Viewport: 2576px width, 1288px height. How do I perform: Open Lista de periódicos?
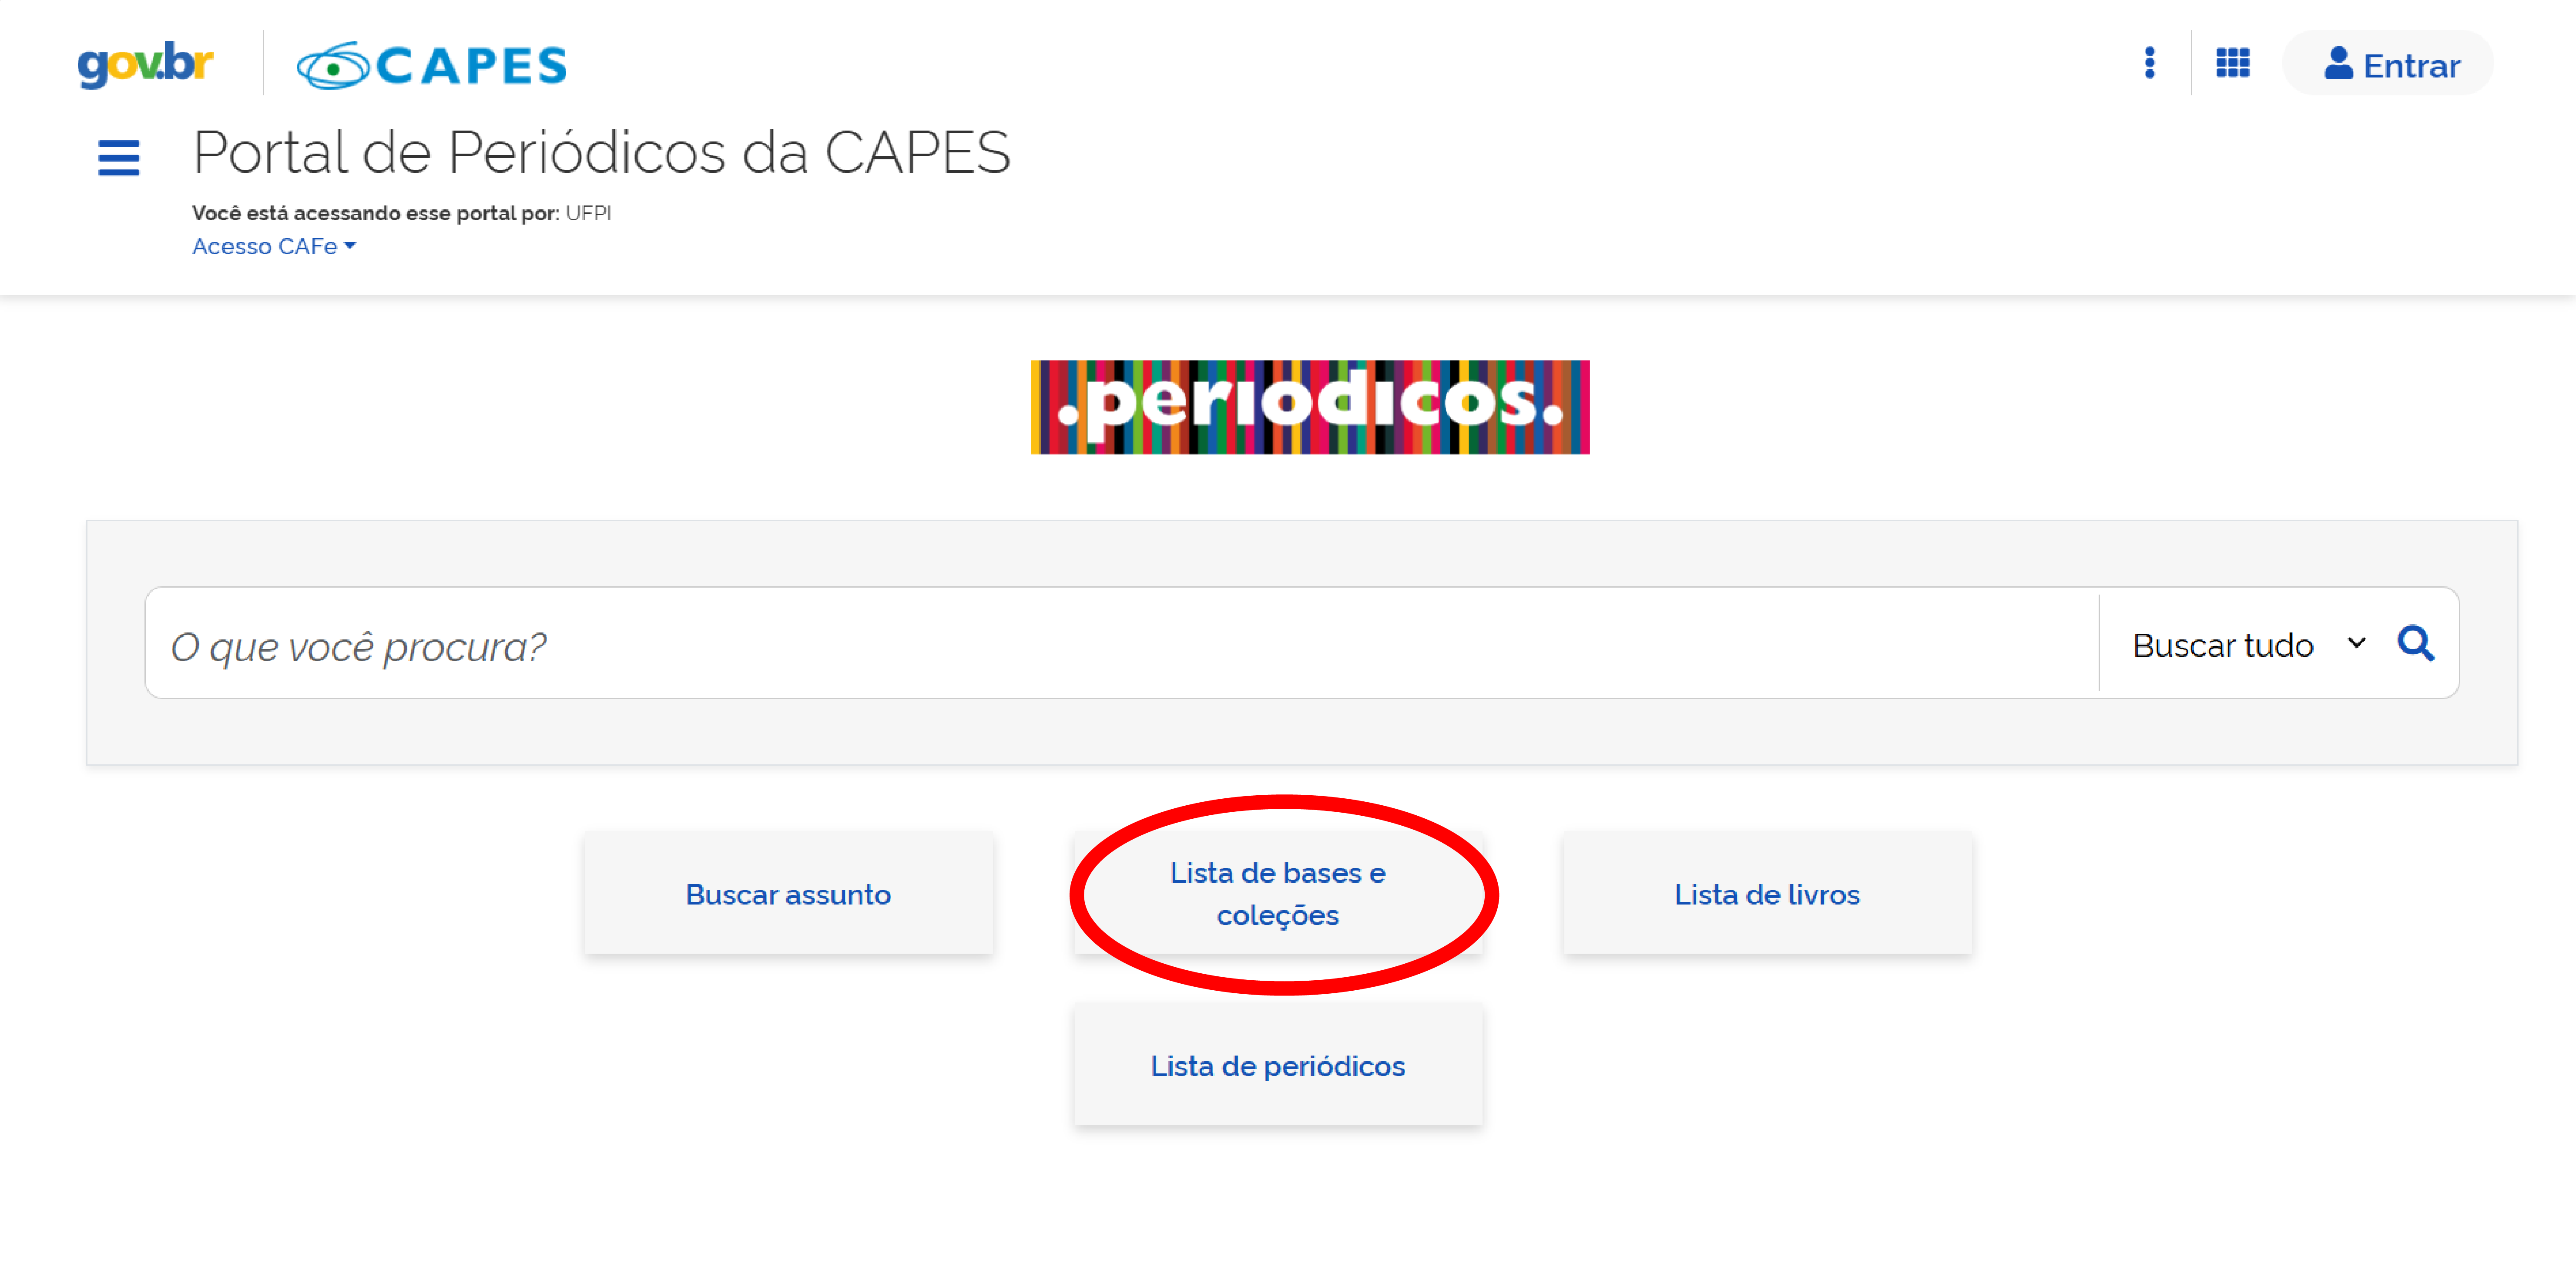pos(1278,1066)
